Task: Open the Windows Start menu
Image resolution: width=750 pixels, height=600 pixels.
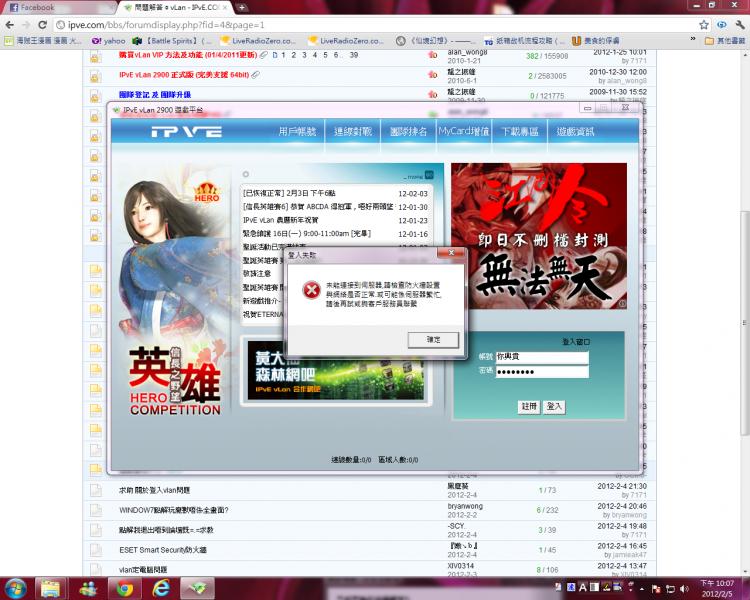Action: pyautogui.click(x=16, y=588)
